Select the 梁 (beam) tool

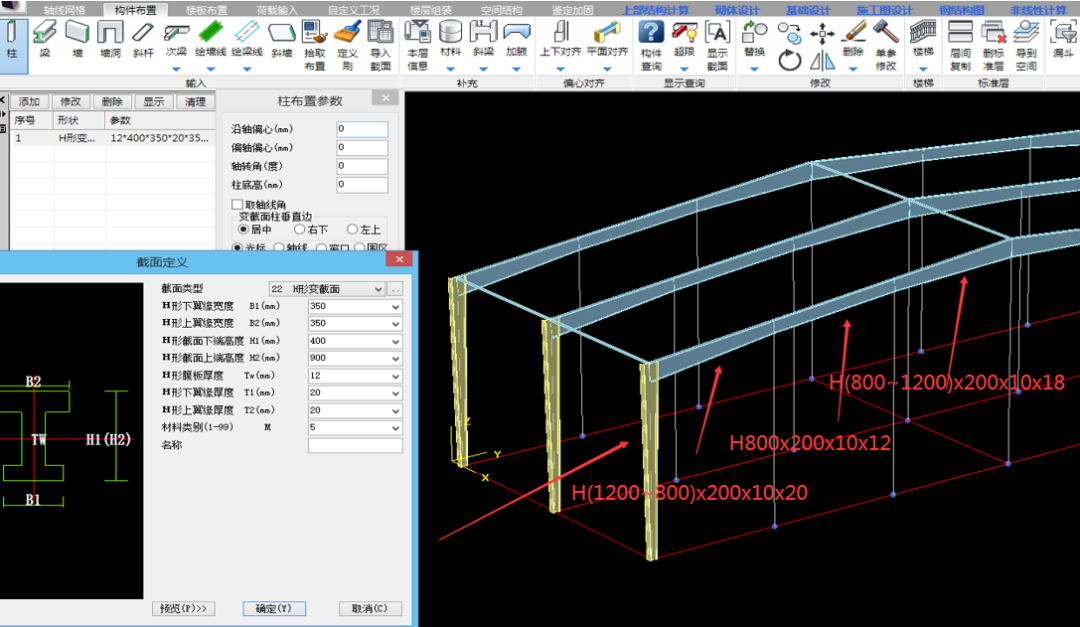(45, 39)
